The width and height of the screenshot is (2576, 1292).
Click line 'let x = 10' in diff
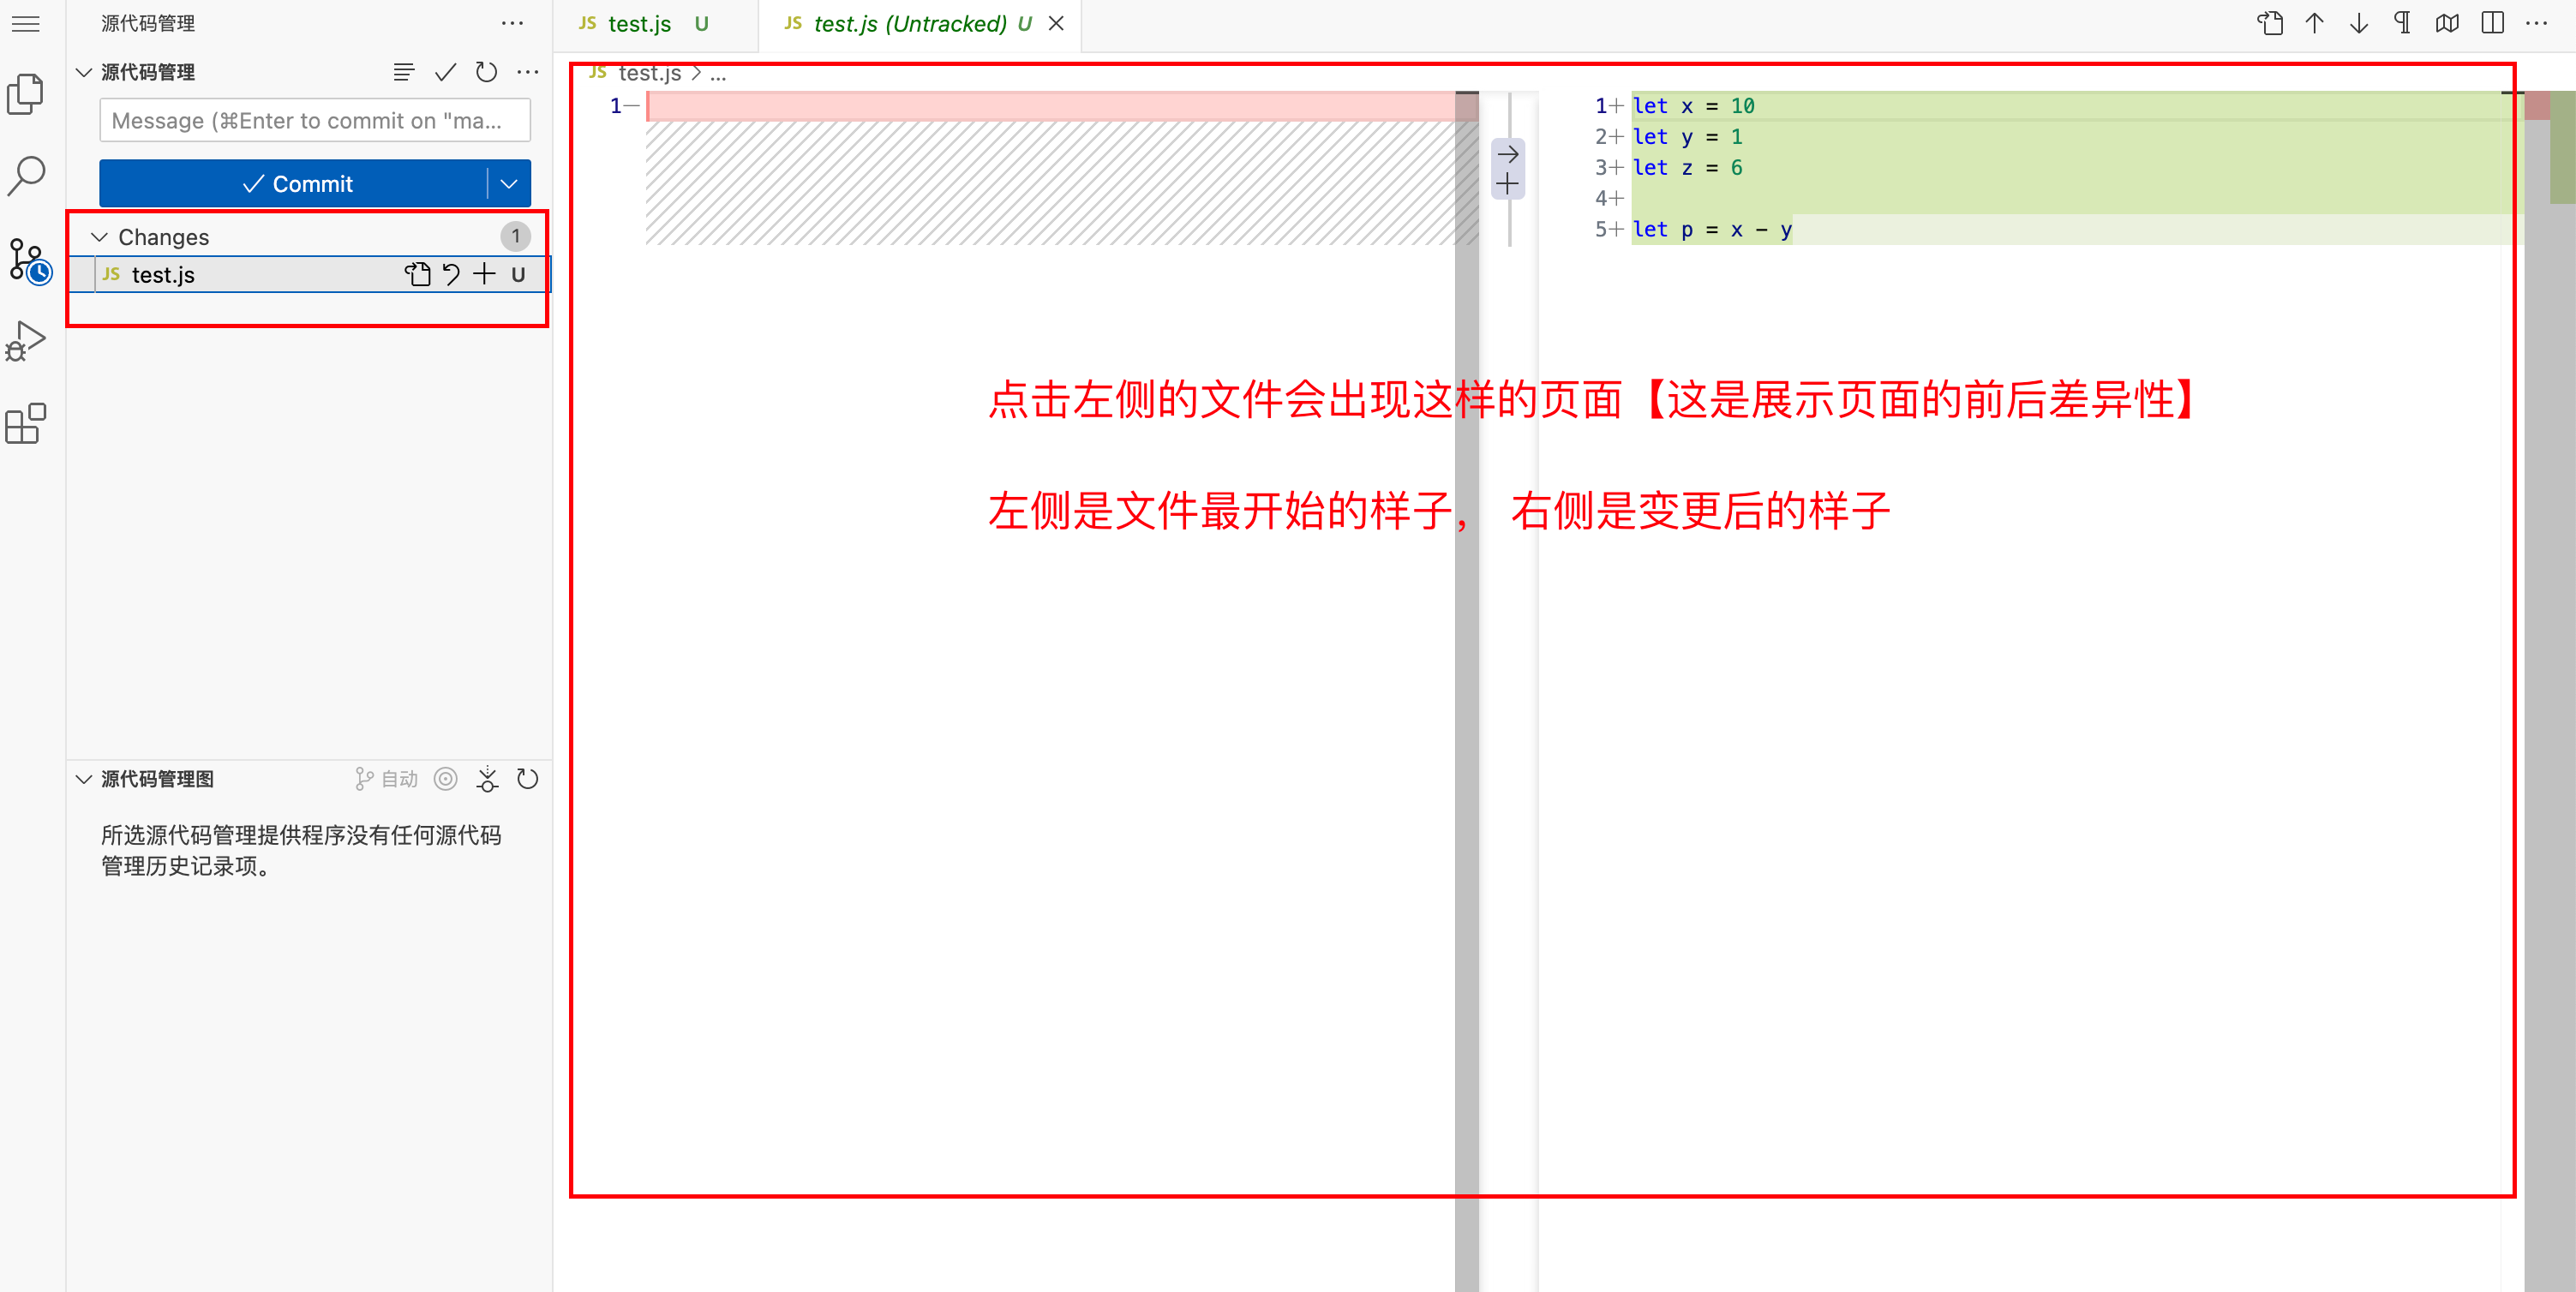1693,106
